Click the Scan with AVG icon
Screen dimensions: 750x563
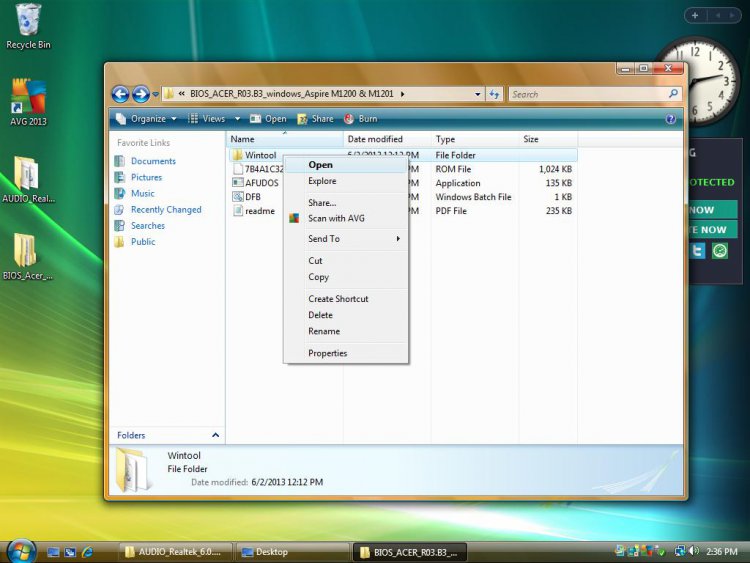[x=294, y=218]
